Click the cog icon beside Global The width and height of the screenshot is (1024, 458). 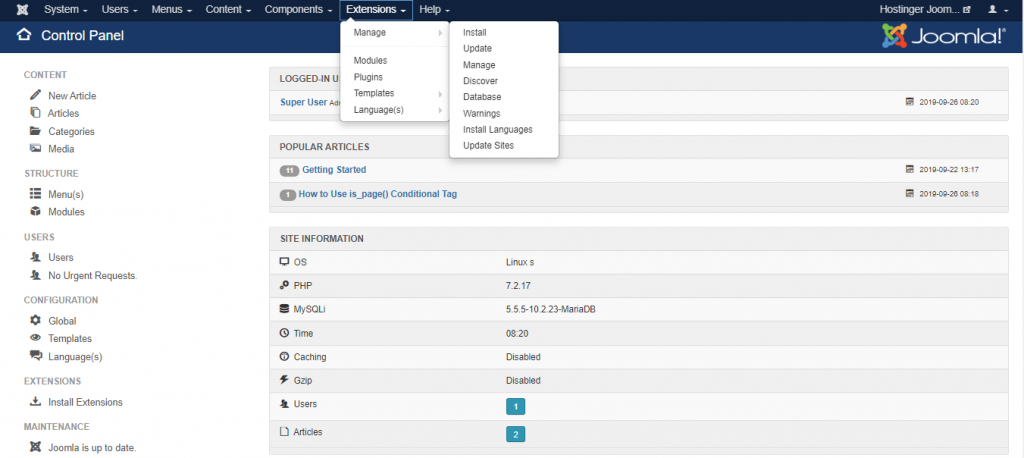click(x=35, y=321)
